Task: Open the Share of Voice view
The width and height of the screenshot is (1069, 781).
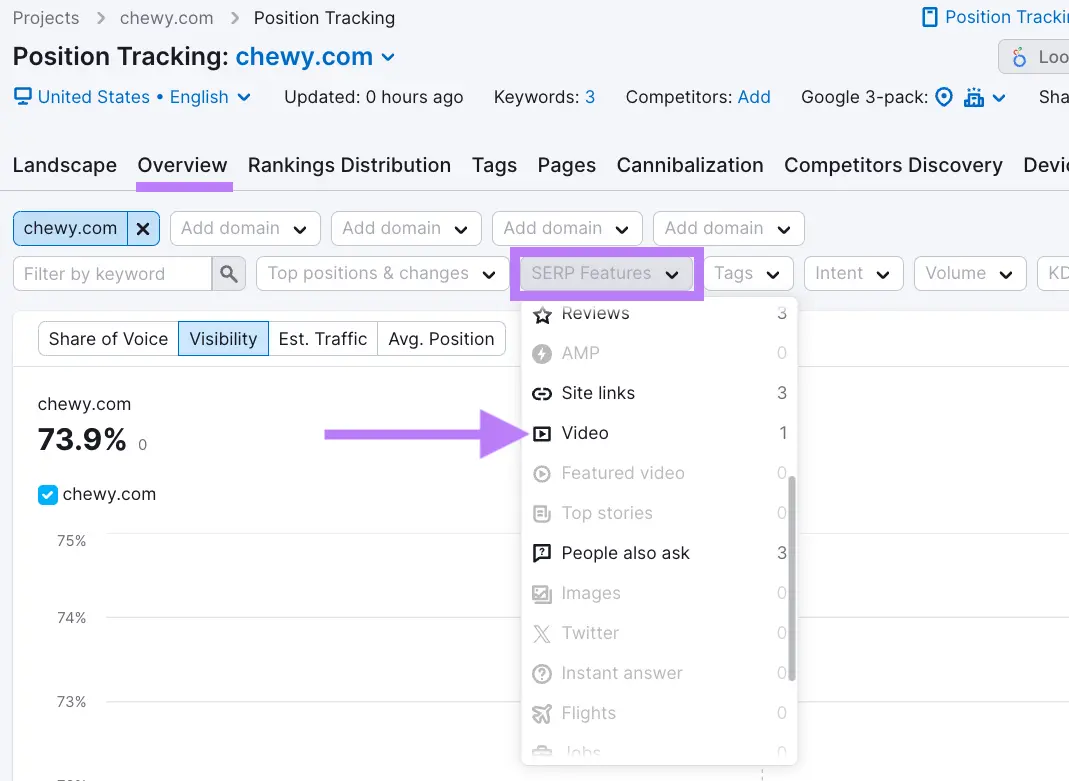Action: [x=107, y=339]
